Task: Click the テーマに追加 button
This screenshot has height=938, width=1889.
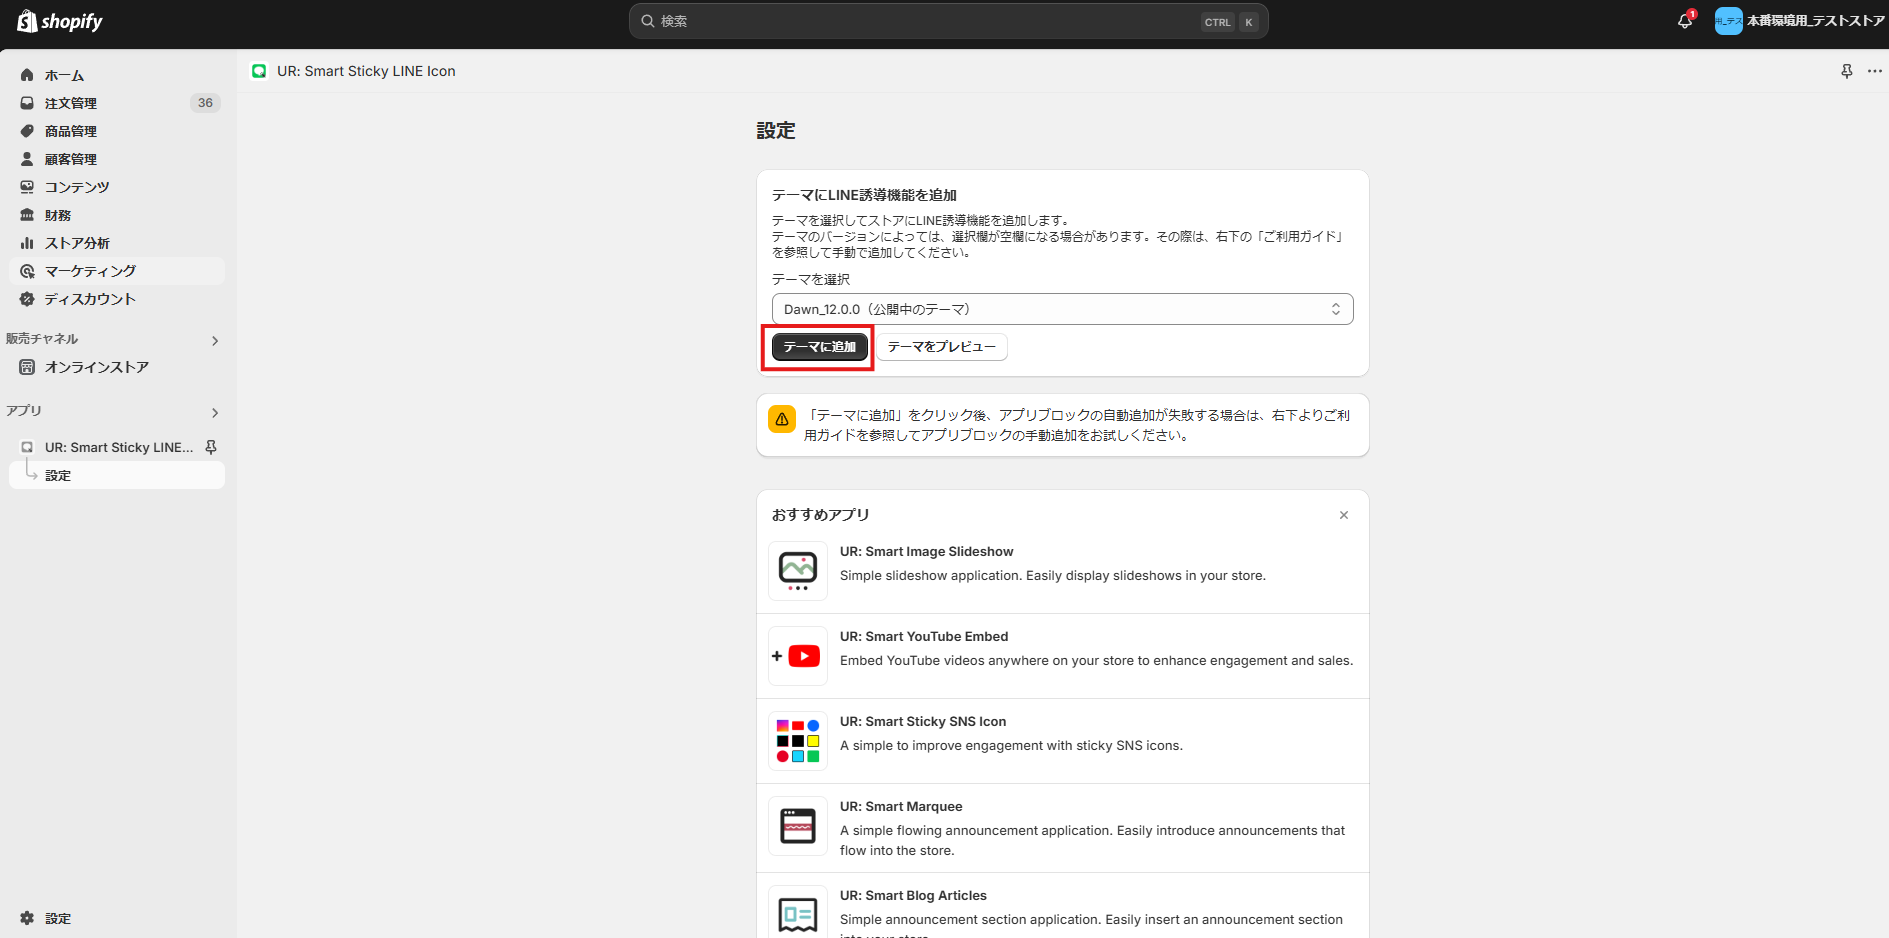Action: 818,347
